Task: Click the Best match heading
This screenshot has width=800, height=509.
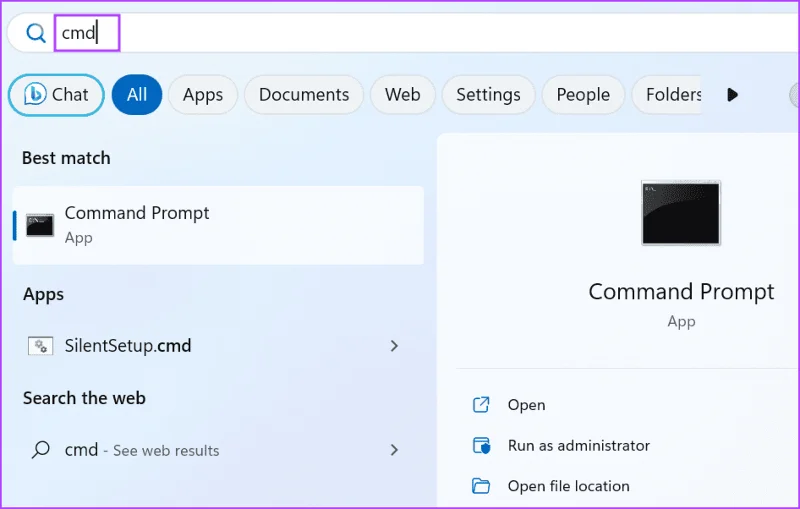Action: pos(66,158)
